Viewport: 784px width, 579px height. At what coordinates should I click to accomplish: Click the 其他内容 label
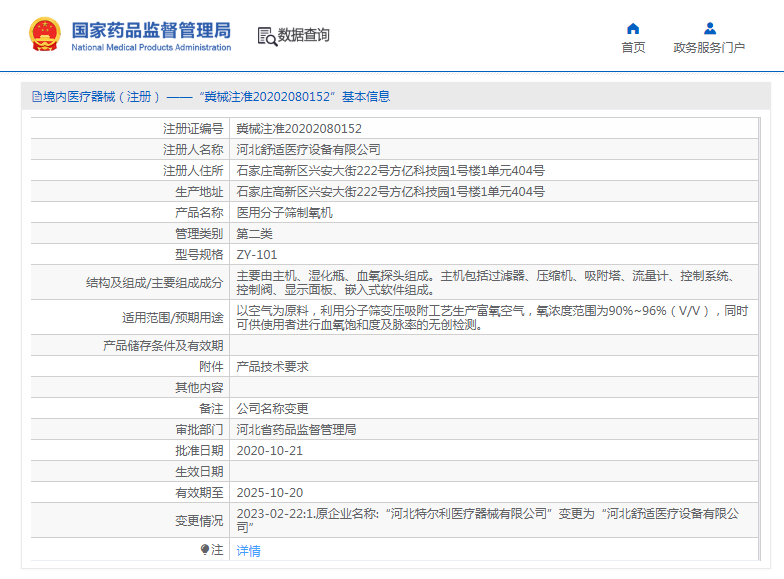point(199,388)
